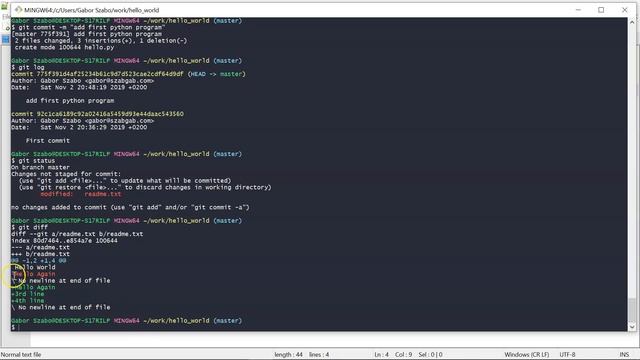This screenshot has height=360, width=640.
Task: Click 'Sel : 0 | 0' in status bar
Action: click(430, 355)
